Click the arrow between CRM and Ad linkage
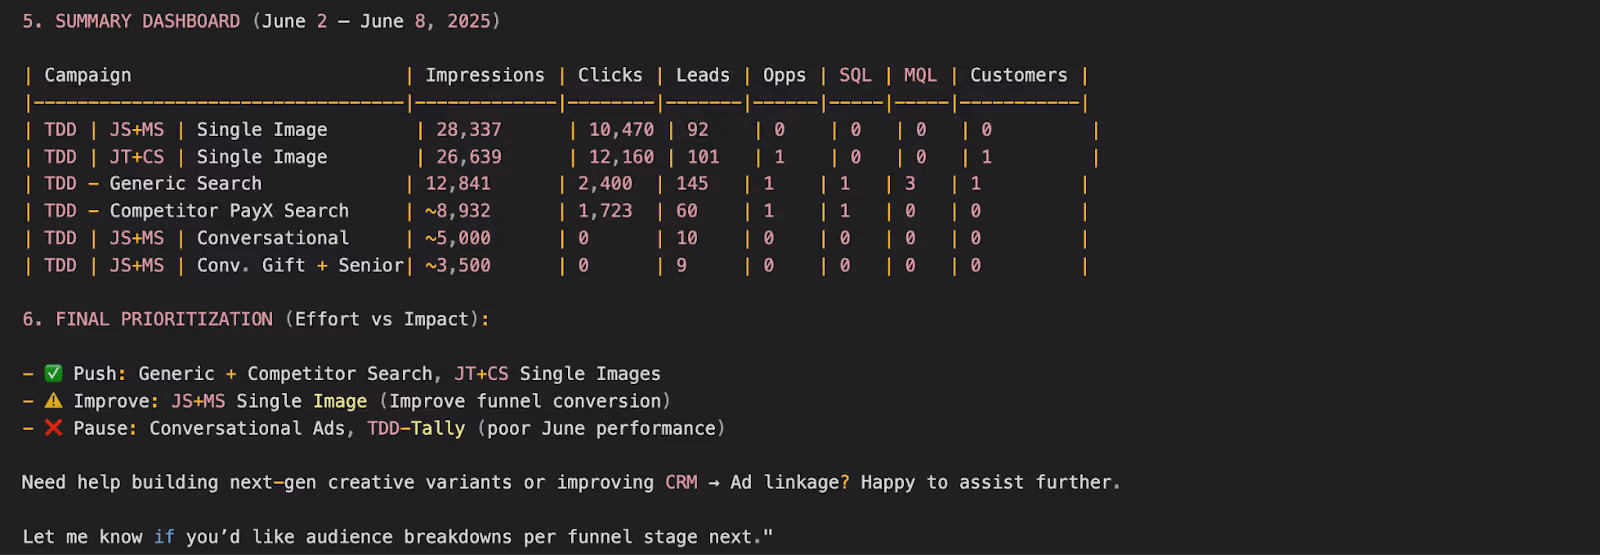1600x555 pixels. 714,482
